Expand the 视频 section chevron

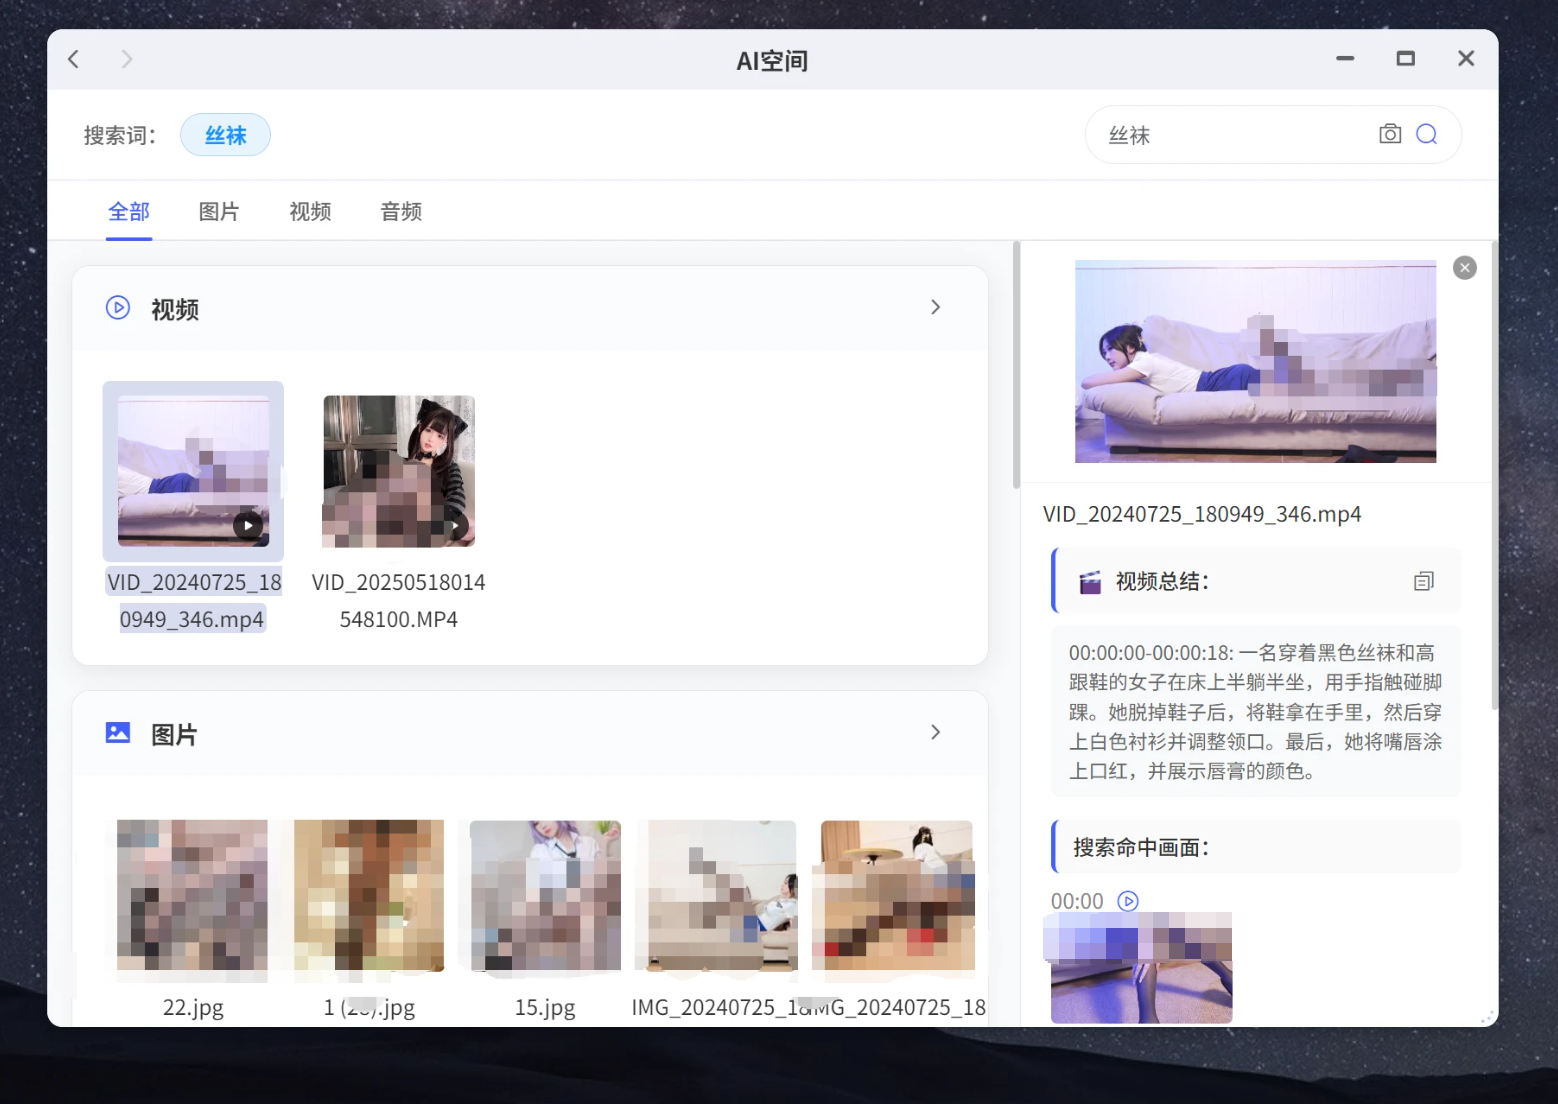tap(935, 308)
